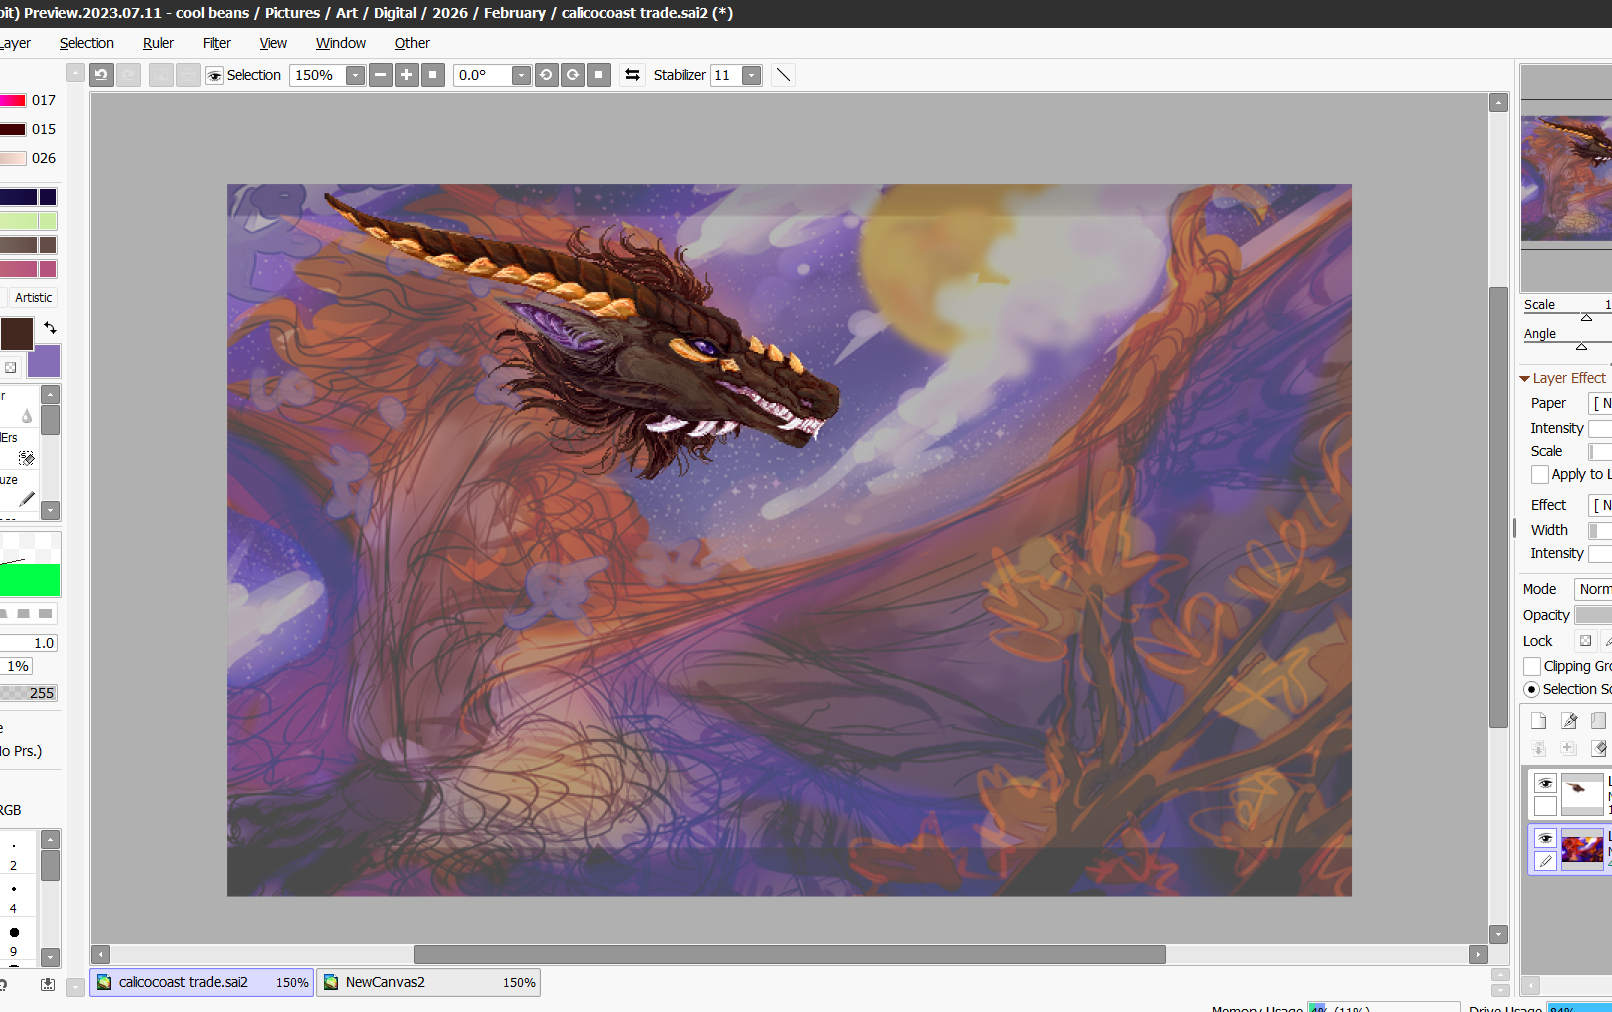The image size is (1612, 1012).
Task: Toggle the Selection visibility eye checkbox
Action: 214,75
